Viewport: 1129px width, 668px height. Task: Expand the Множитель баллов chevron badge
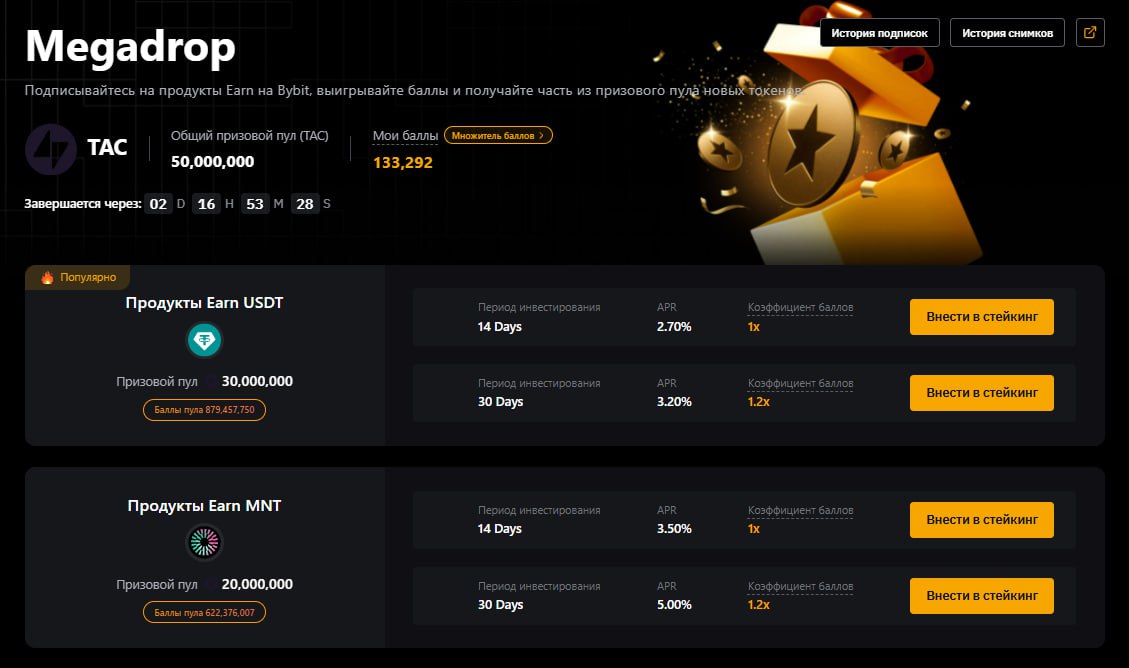coord(498,135)
